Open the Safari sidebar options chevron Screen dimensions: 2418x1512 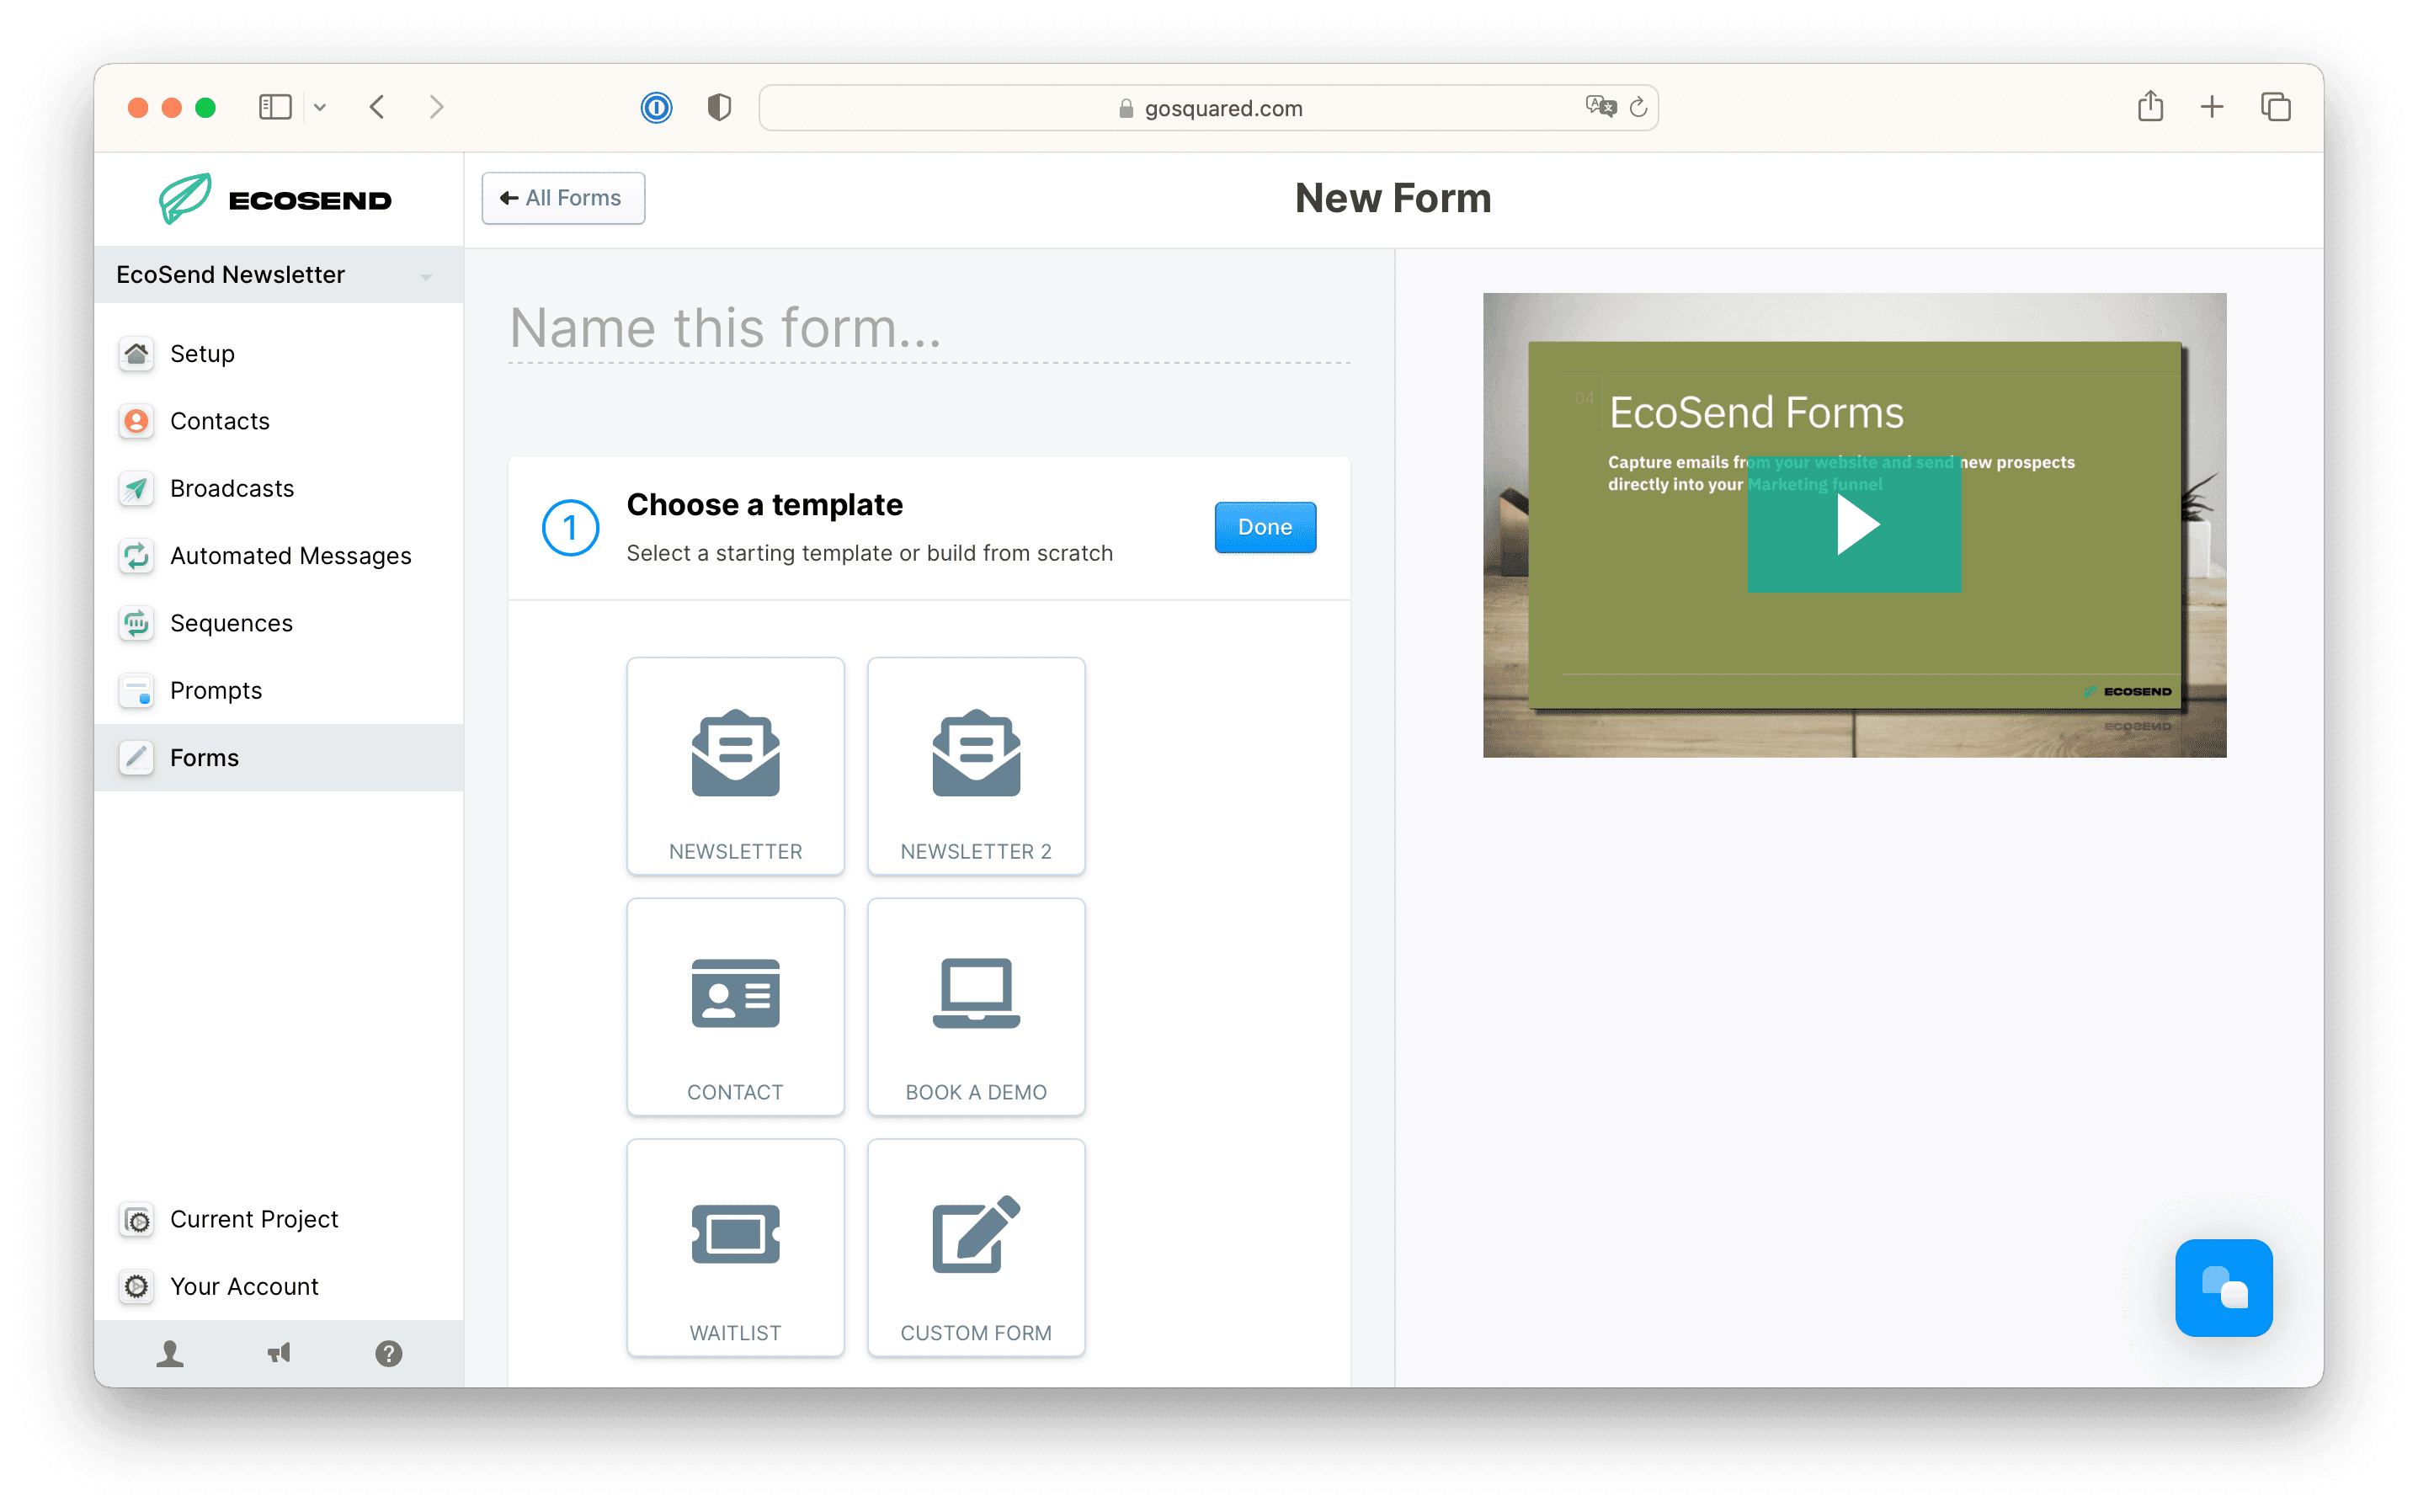(320, 107)
